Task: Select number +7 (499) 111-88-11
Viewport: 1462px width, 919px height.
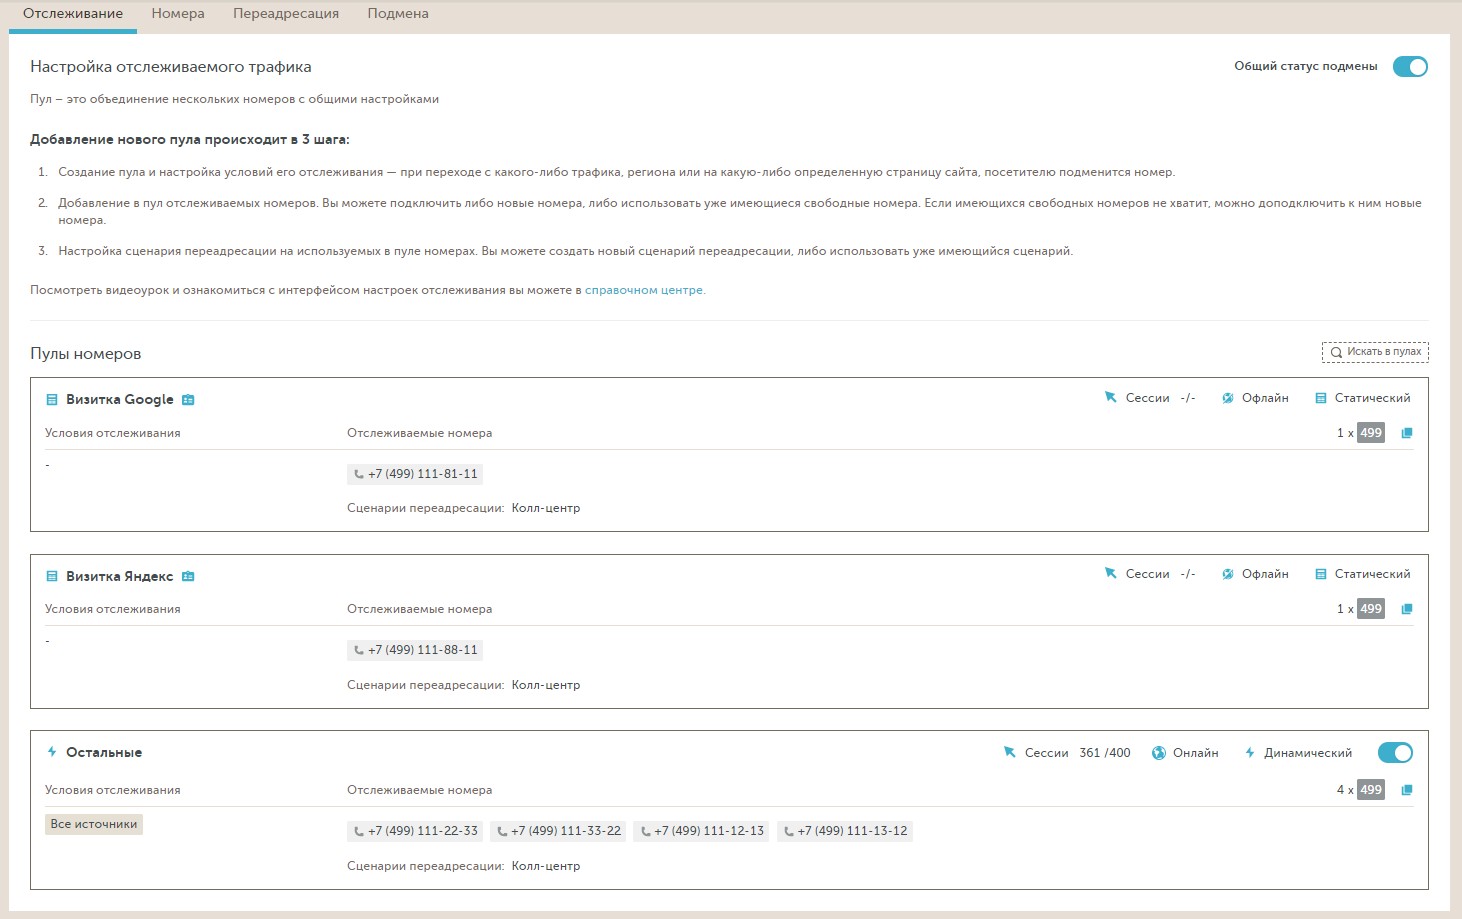Action: (415, 650)
